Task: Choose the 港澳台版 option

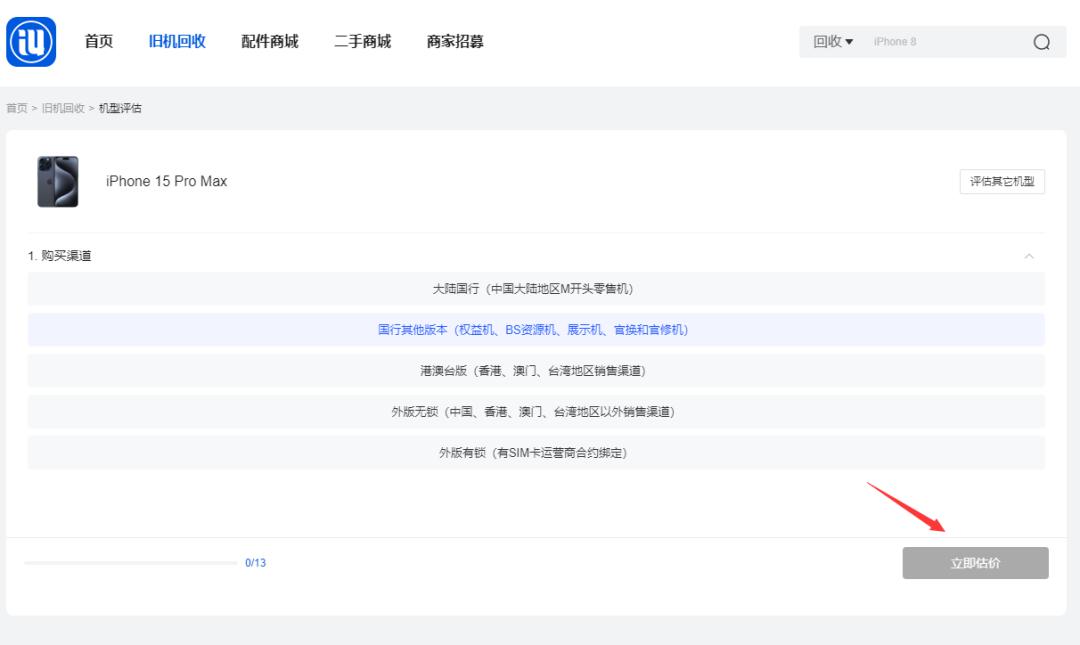Action: pyautogui.click(x=538, y=370)
